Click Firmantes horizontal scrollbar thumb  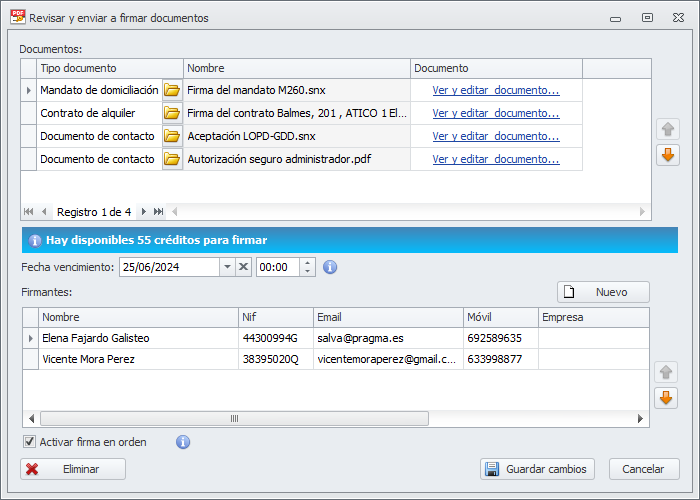point(234,418)
